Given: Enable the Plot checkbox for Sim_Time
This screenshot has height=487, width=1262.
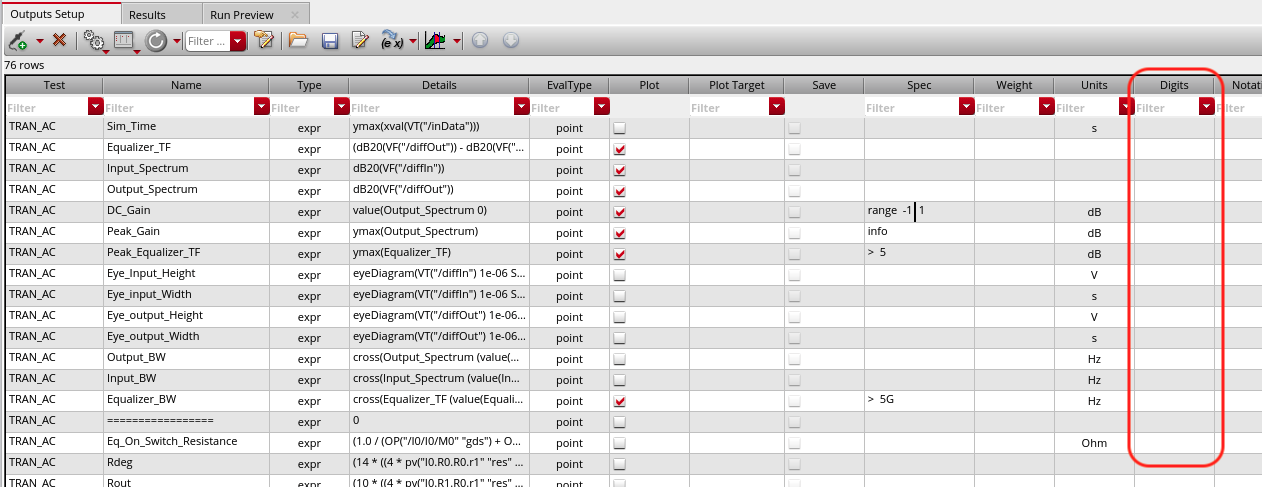Looking at the screenshot, I should (x=620, y=128).
